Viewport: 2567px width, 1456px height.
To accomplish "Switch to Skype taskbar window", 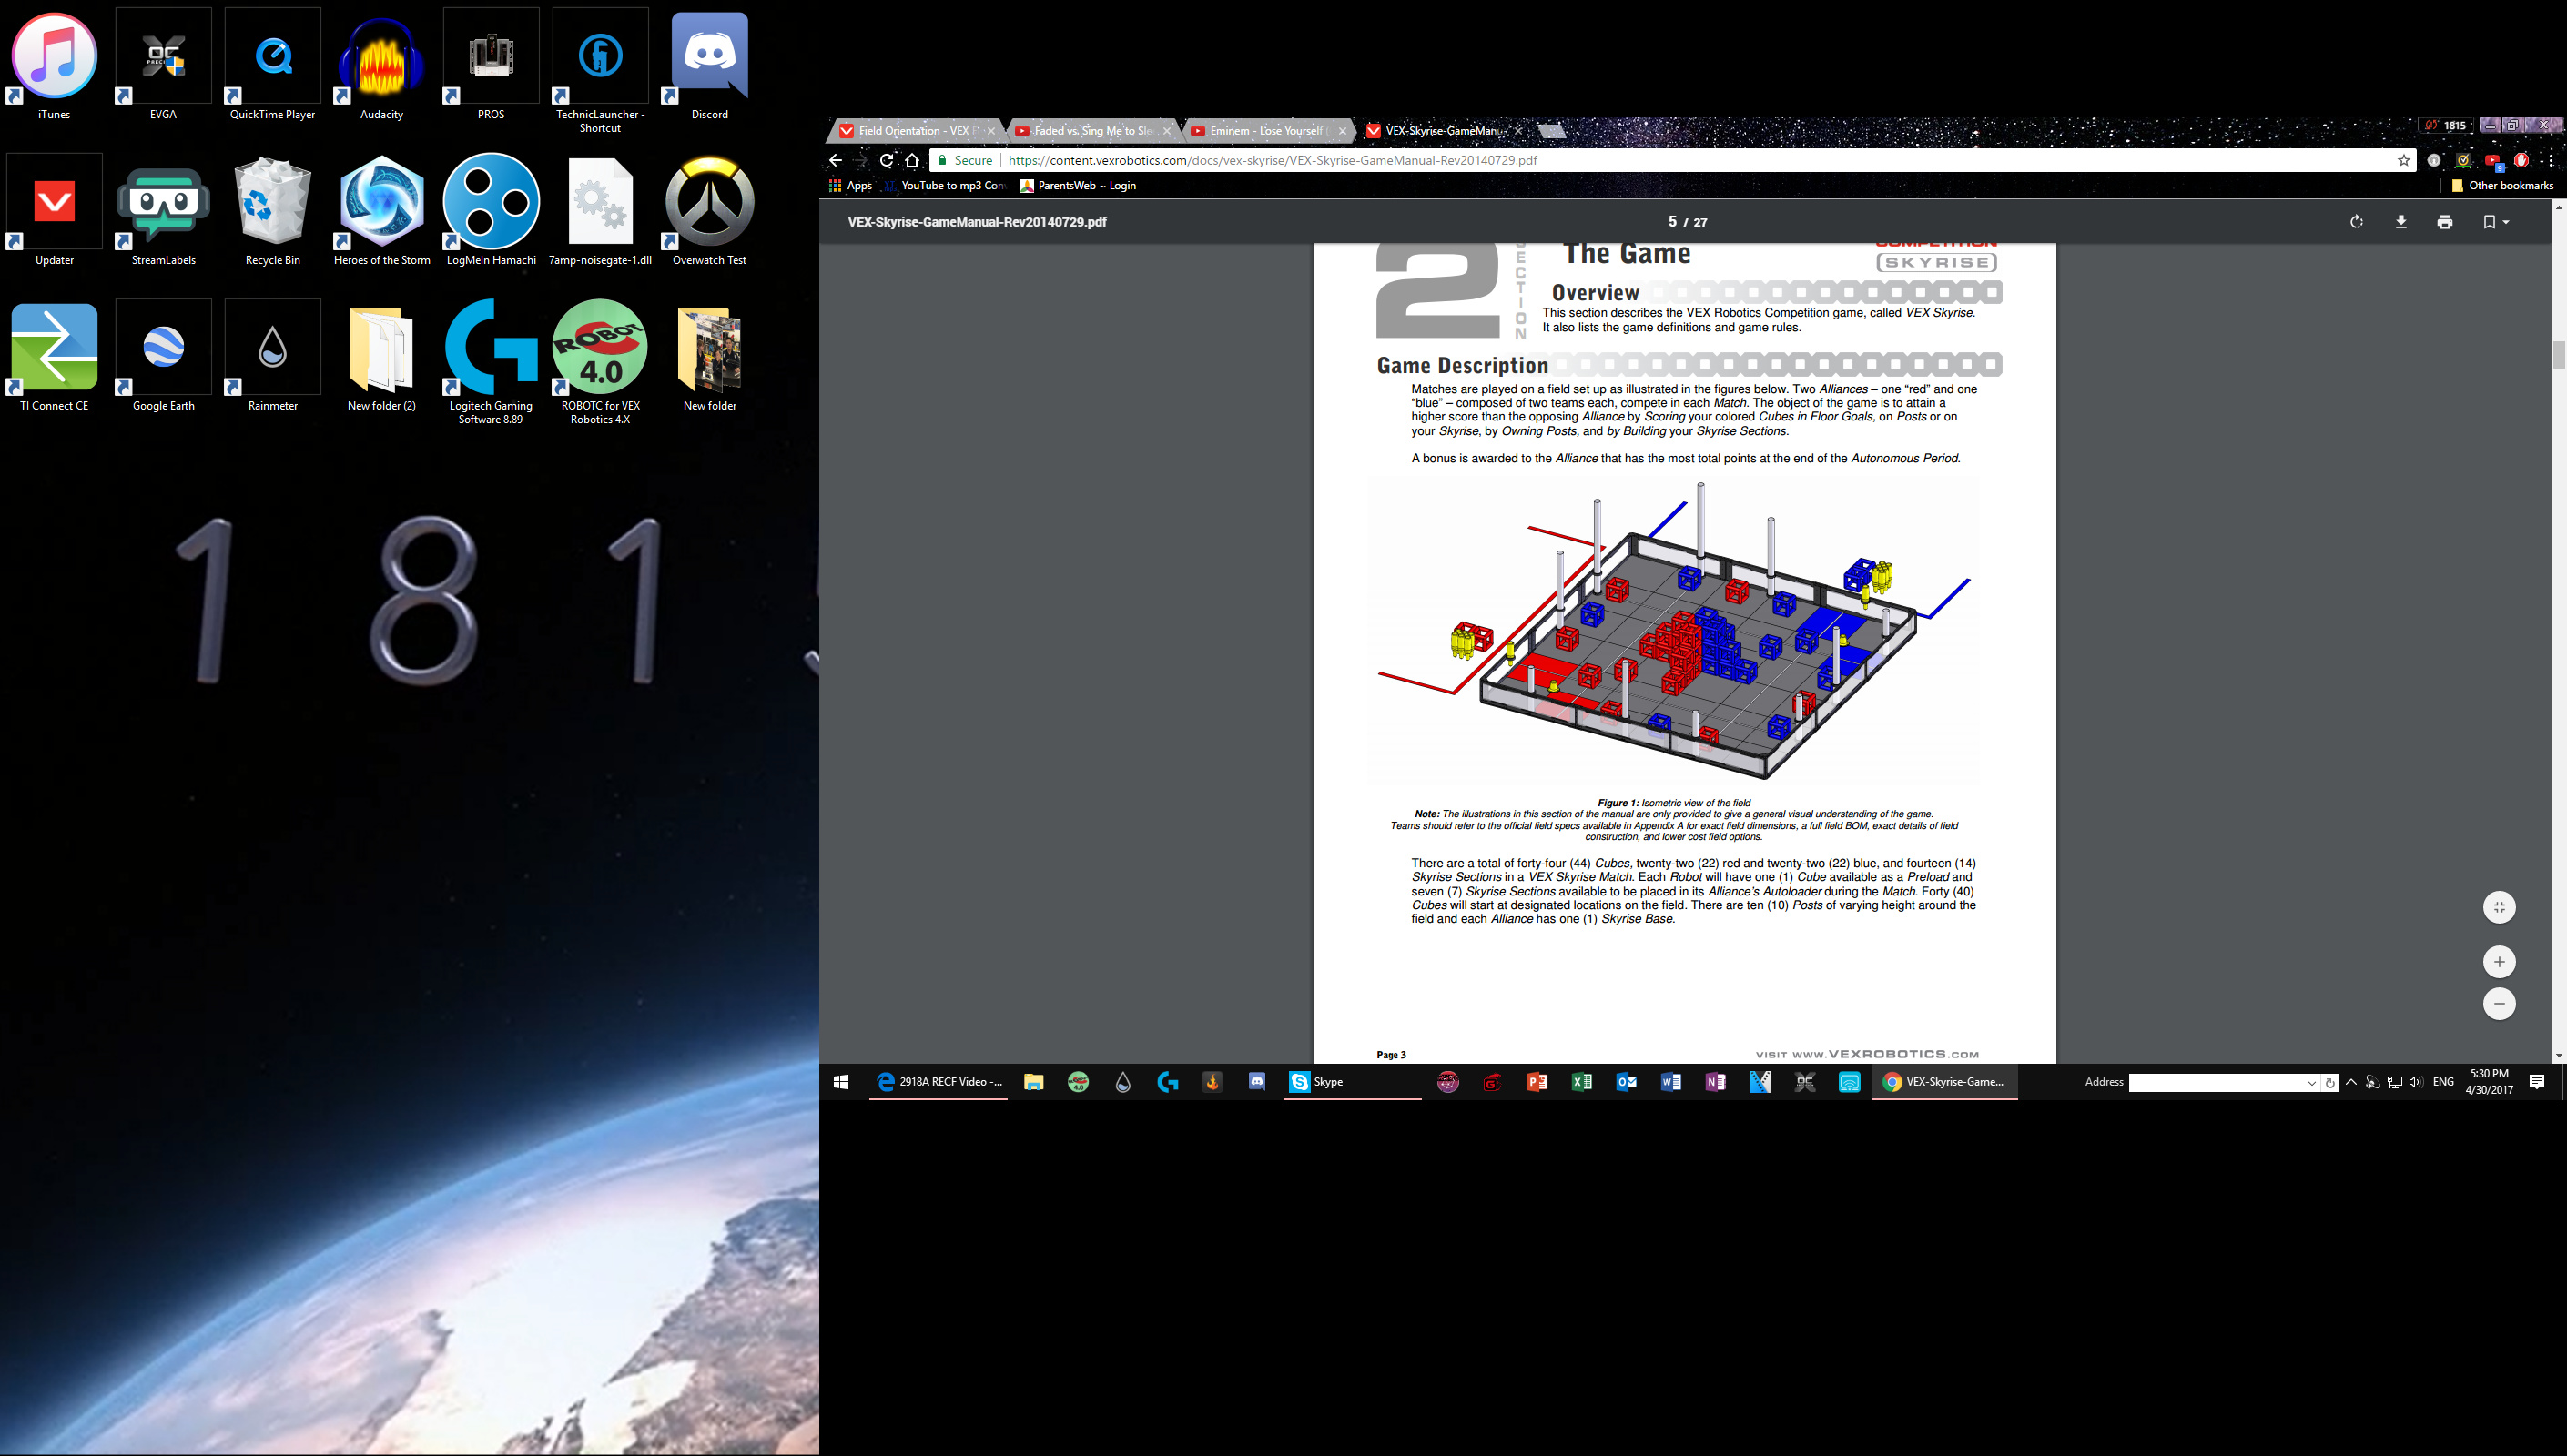I will pyautogui.click(x=1351, y=1082).
